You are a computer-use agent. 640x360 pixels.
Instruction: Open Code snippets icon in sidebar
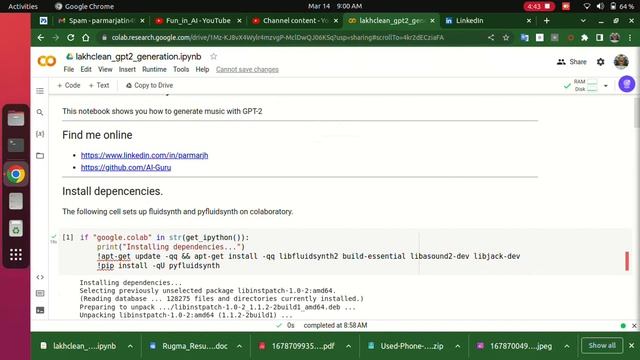tap(40, 277)
